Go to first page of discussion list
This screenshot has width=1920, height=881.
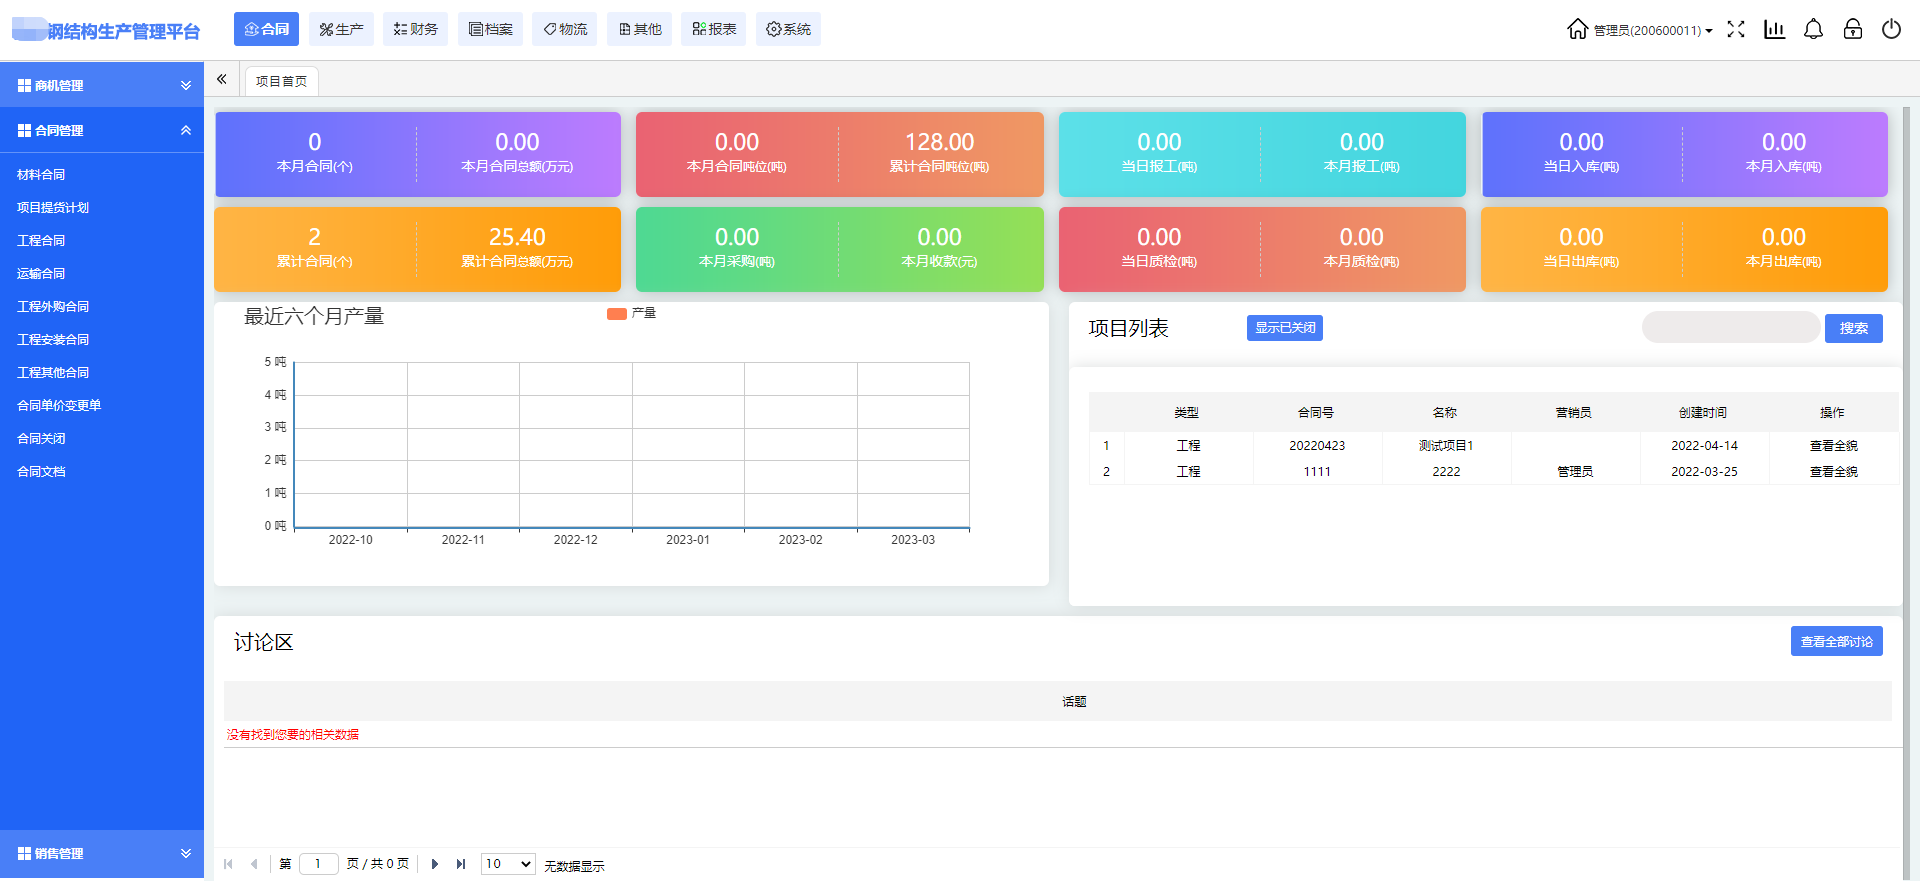click(x=229, y=864)
